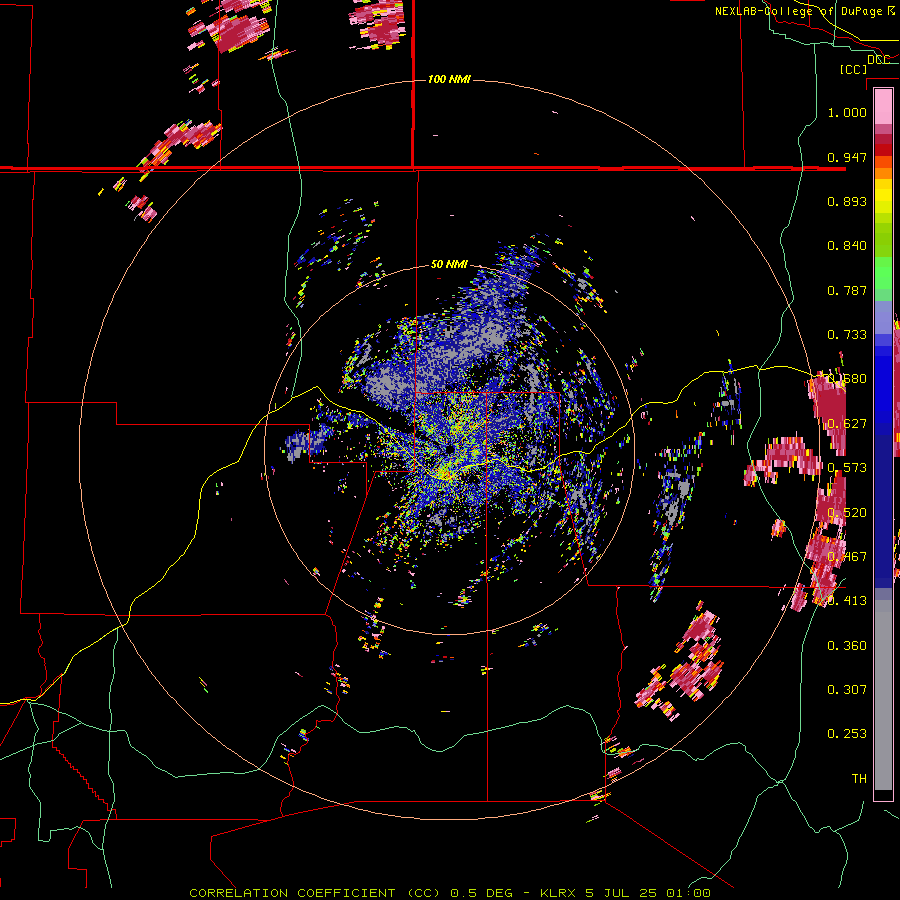Pick the gray color bar segment
The image size is (900, 900).
click(x=883, y=695)
